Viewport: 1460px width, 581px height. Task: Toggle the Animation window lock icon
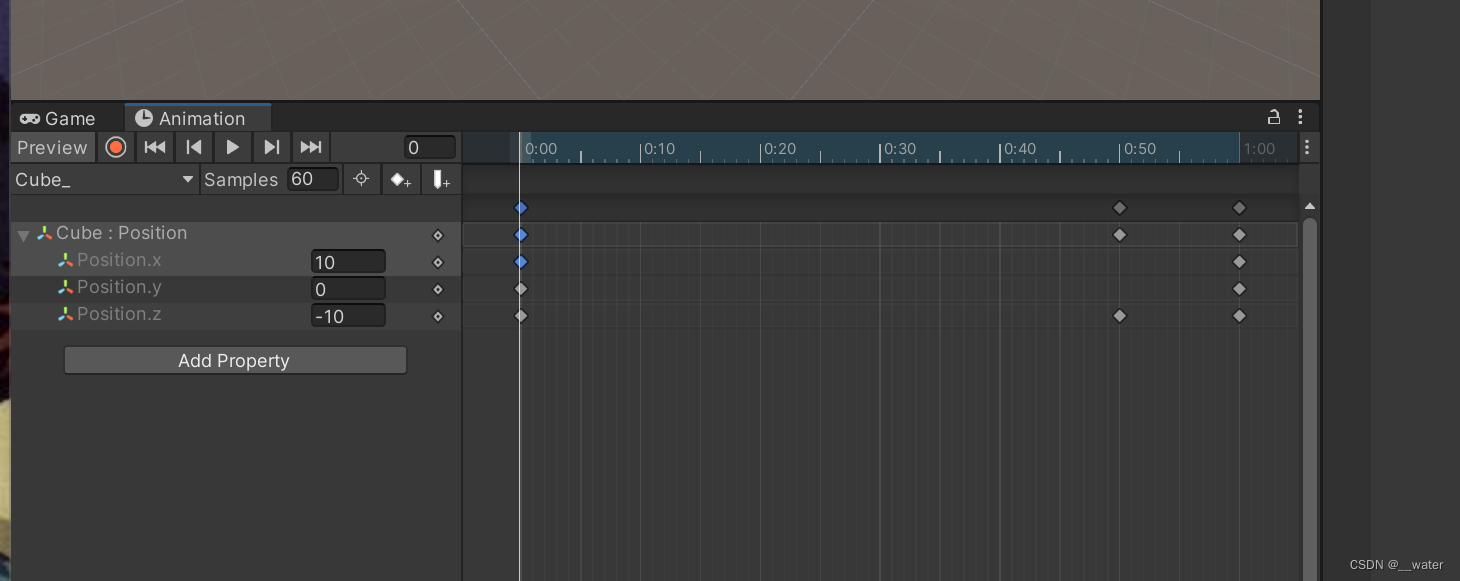click(1274, 117)
